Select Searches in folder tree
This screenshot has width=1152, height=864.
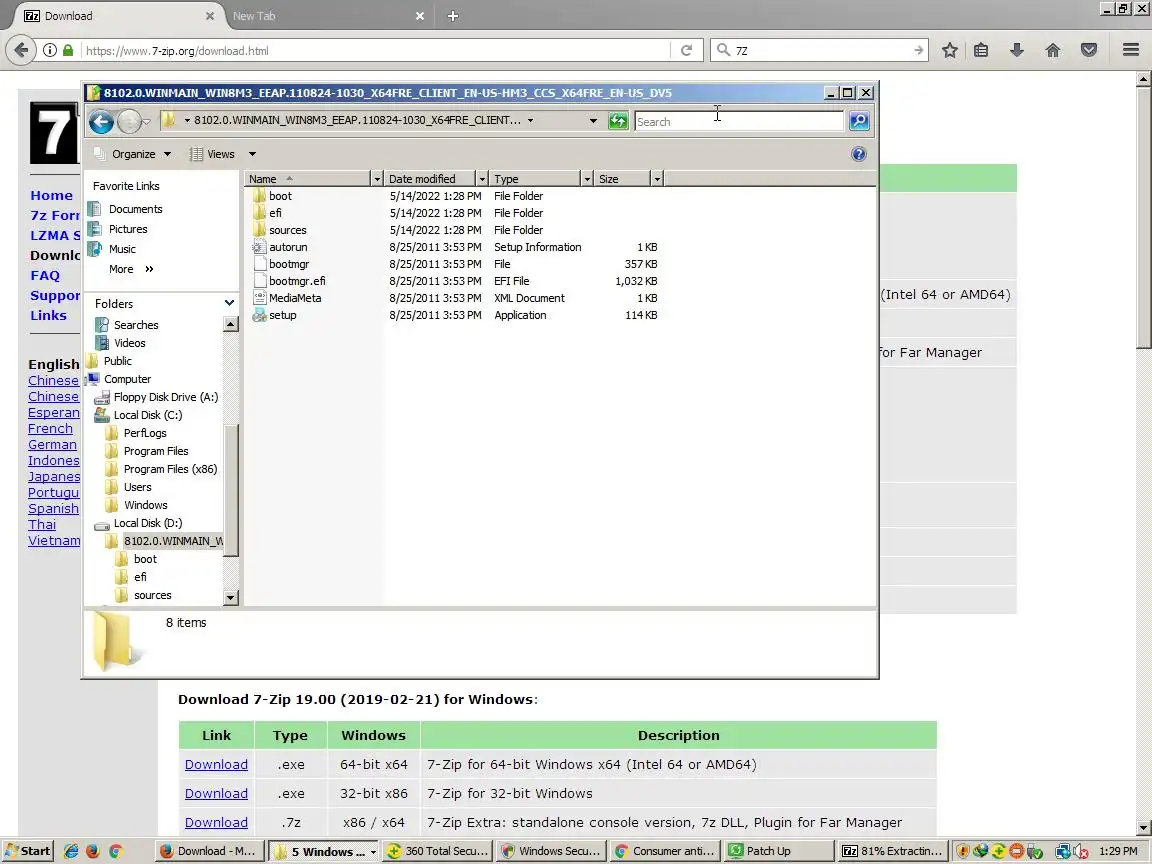136,325
